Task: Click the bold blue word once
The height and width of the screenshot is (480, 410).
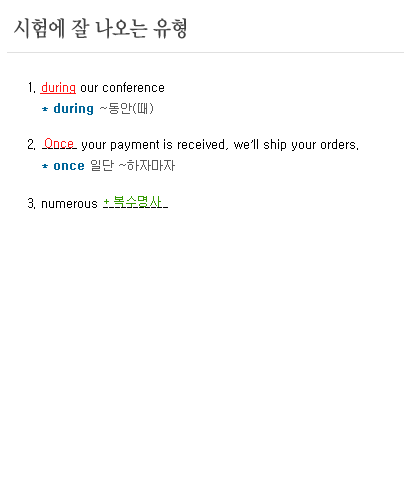Action: coord(69,166)
